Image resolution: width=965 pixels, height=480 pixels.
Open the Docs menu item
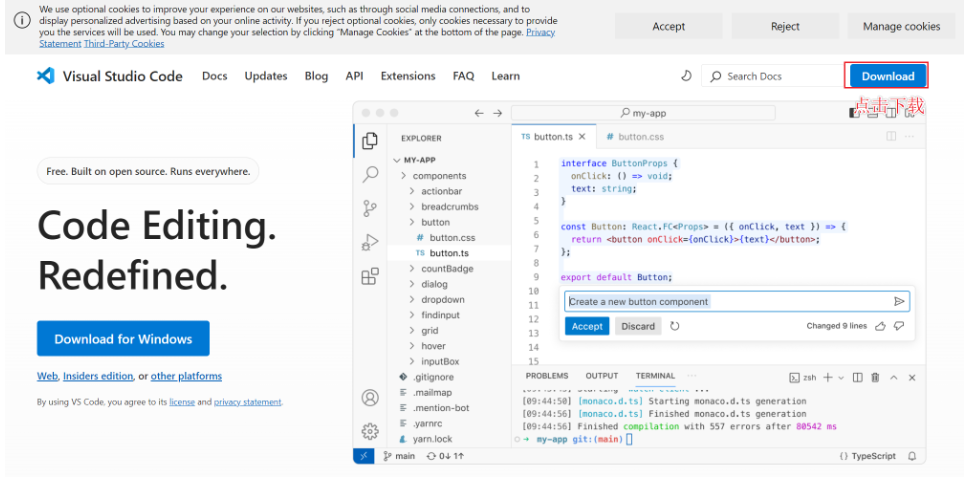coord(215,76)
